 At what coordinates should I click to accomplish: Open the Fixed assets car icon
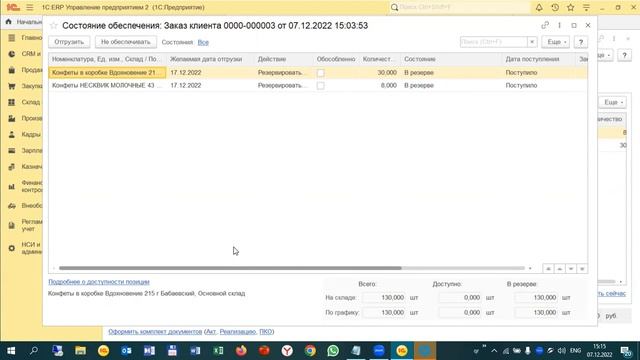[12, 206]
